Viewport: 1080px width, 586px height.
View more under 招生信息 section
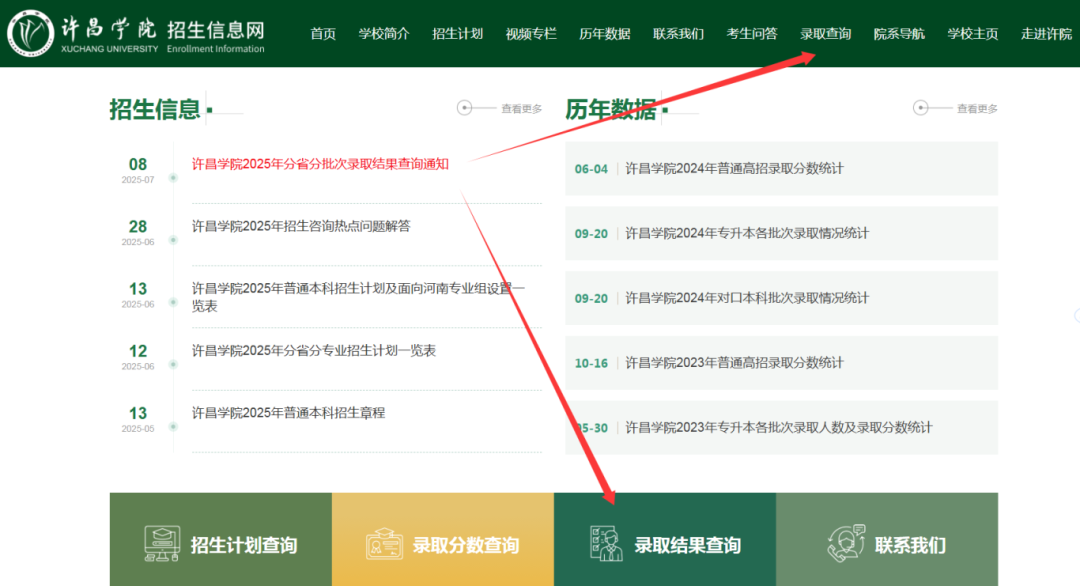(x=521, y=109)
